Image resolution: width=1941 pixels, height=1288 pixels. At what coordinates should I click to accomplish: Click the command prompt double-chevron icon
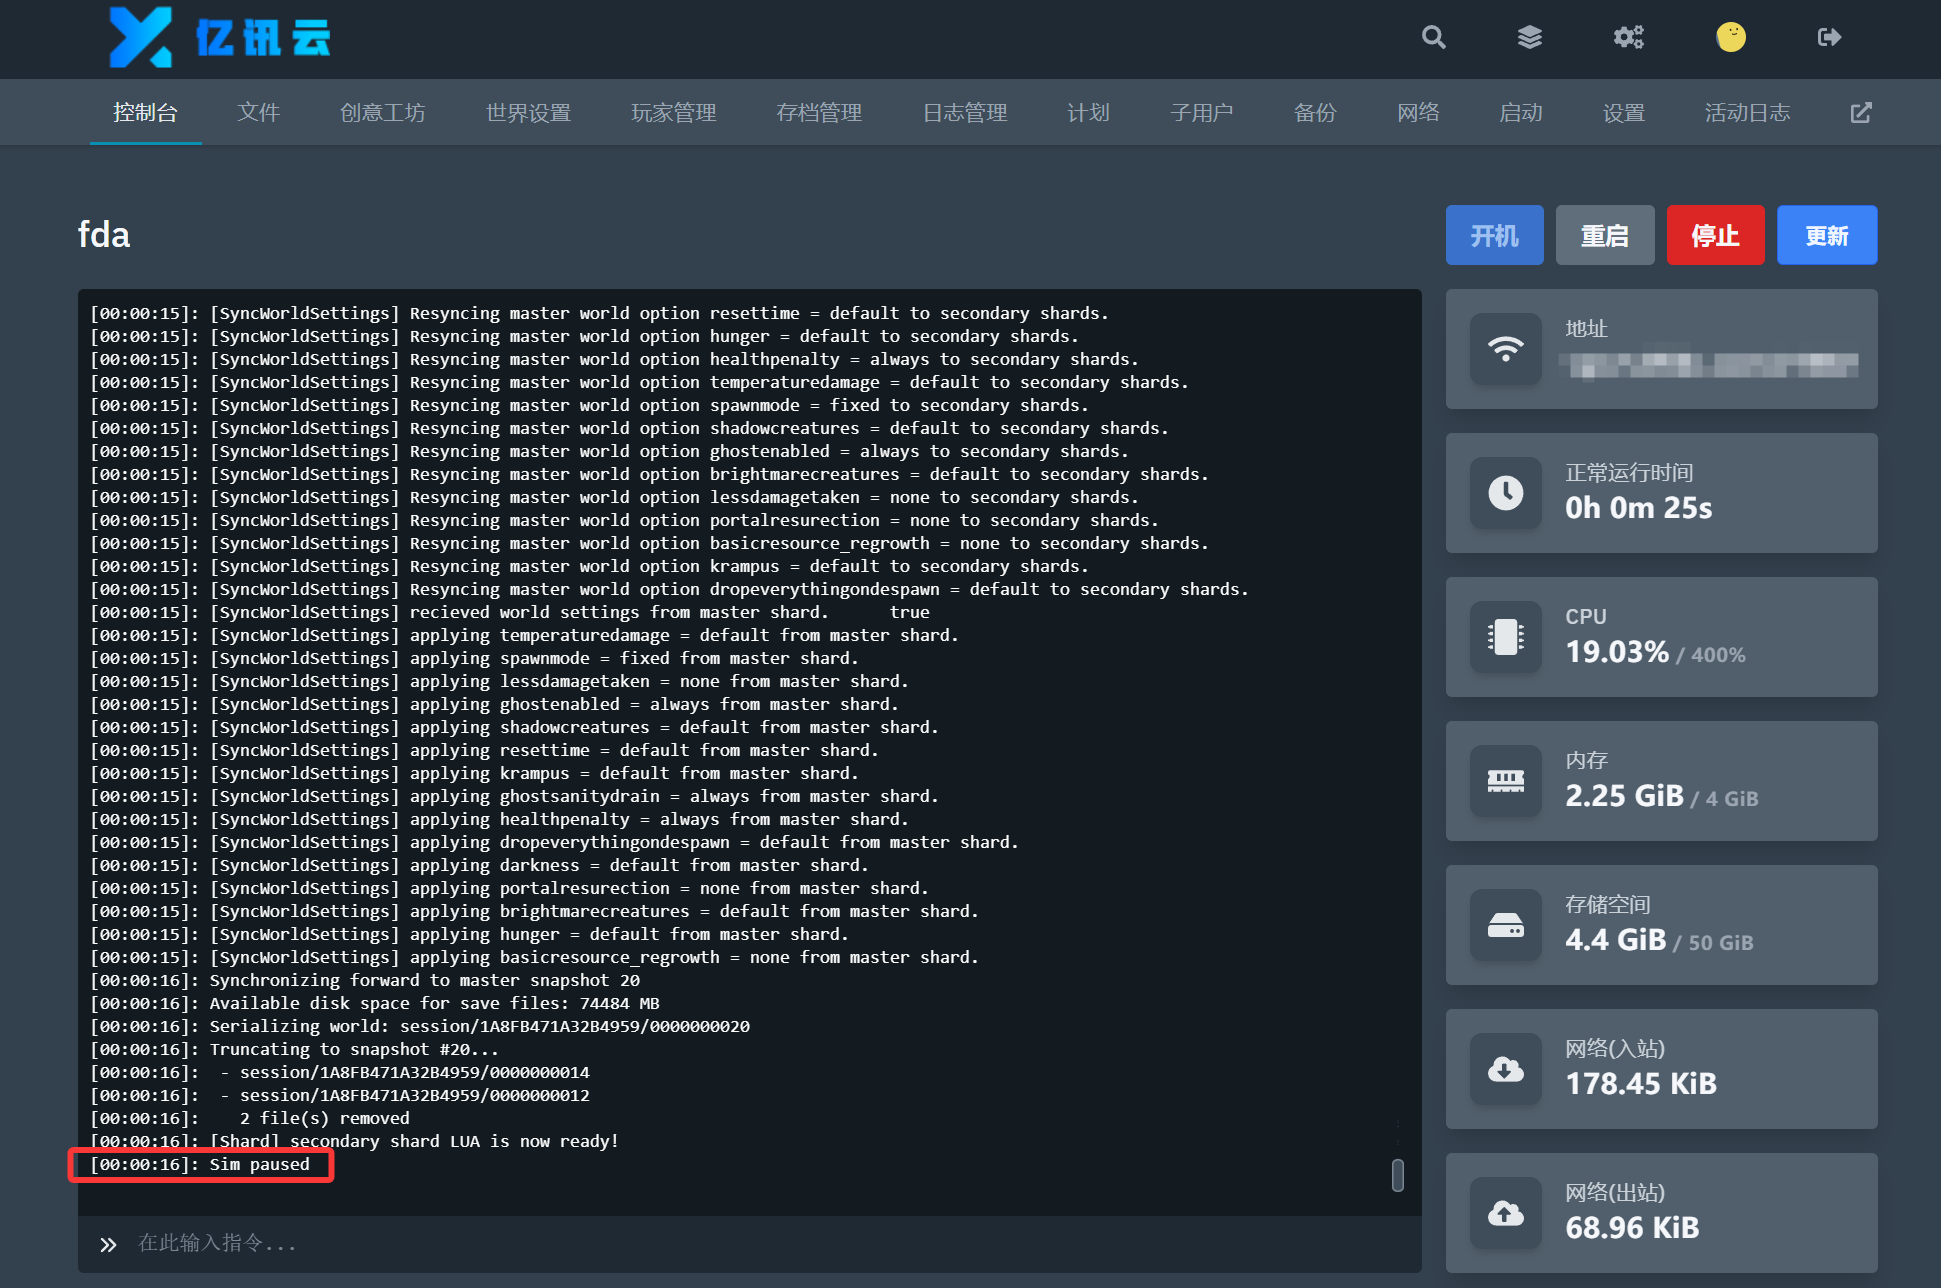pyautogui.click(x=108, y=1244)
